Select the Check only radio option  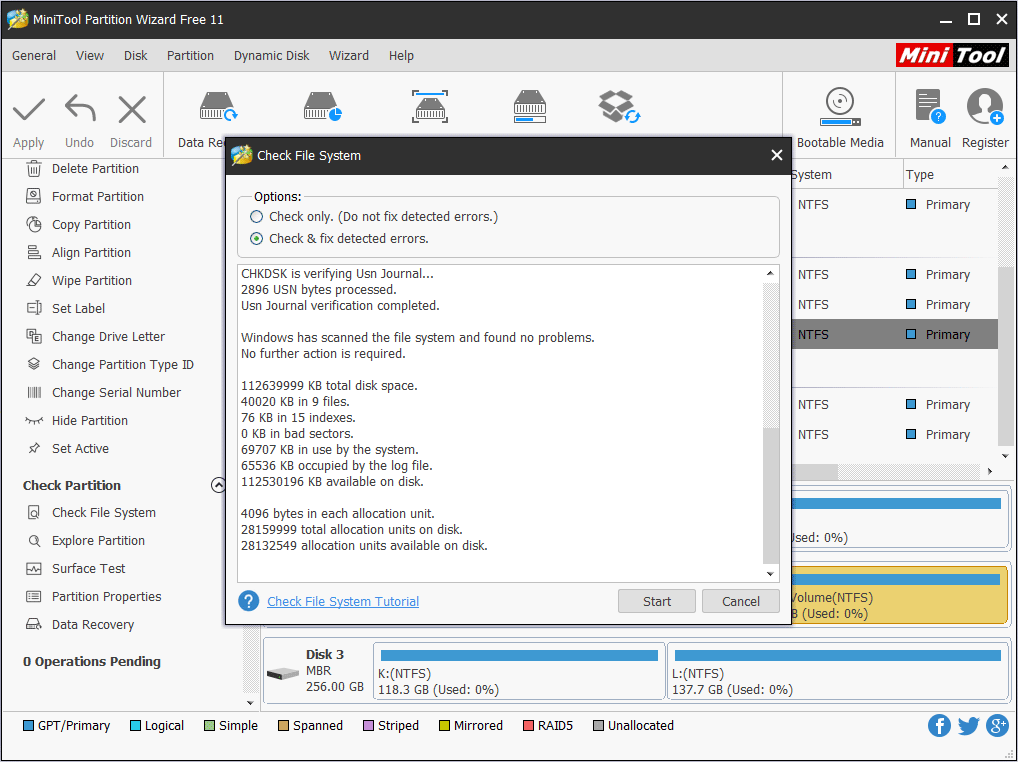(256, 217)
